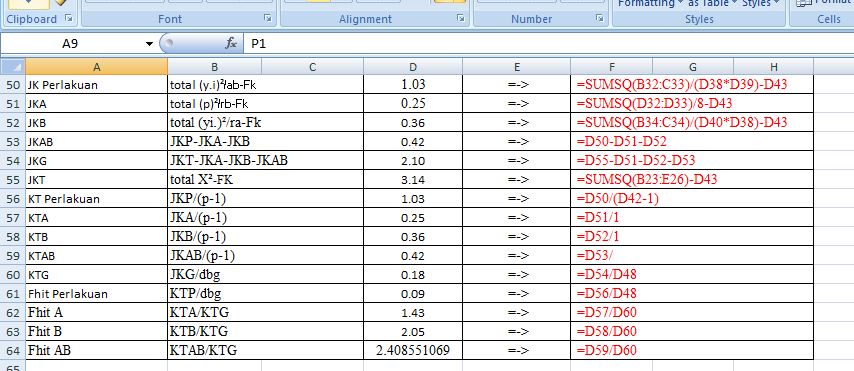Click formula text =D55-D51-D52-D53
The image size is (854, 371).
click(x=636, y=161)
